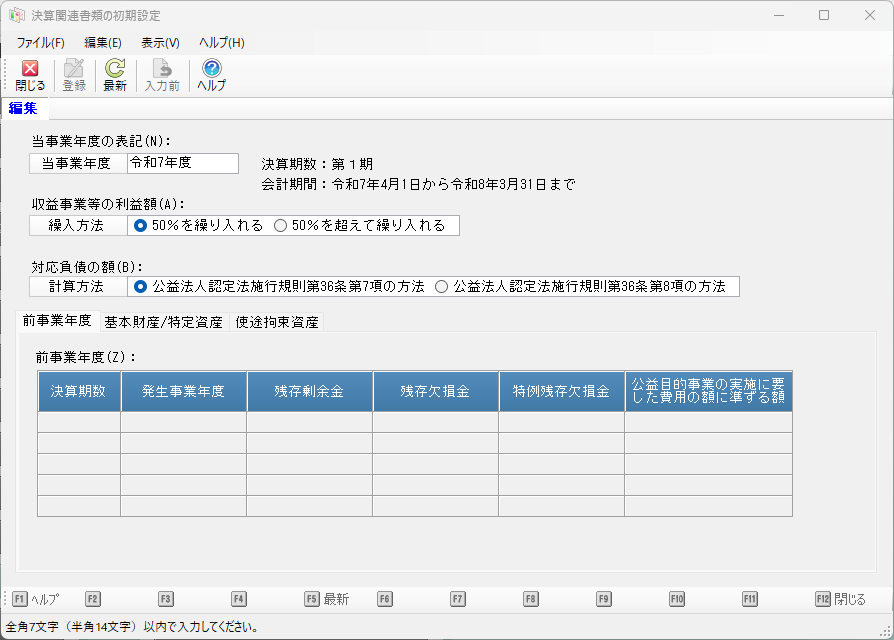Viewport: 894px width, 640px height.
Task: Click the first empty cell under 決算期数
Action: pos(79,422)
